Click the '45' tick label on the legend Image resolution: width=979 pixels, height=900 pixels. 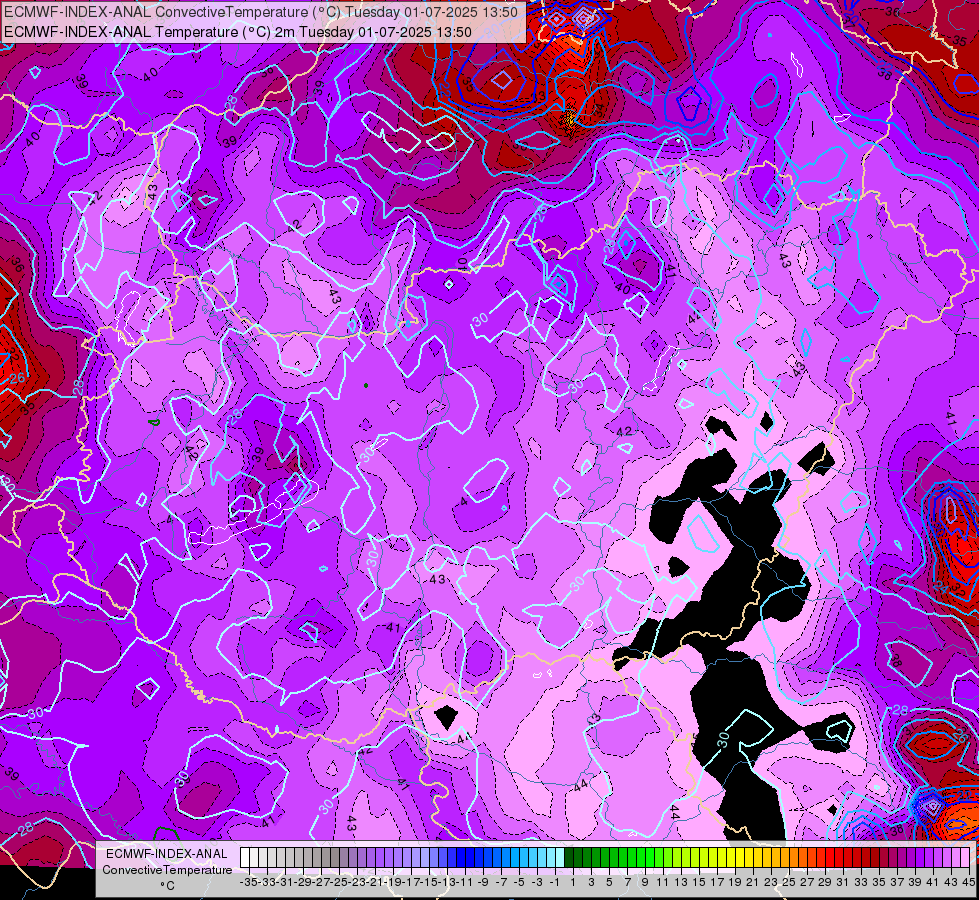pyautogui.click(x=968, y=882)
